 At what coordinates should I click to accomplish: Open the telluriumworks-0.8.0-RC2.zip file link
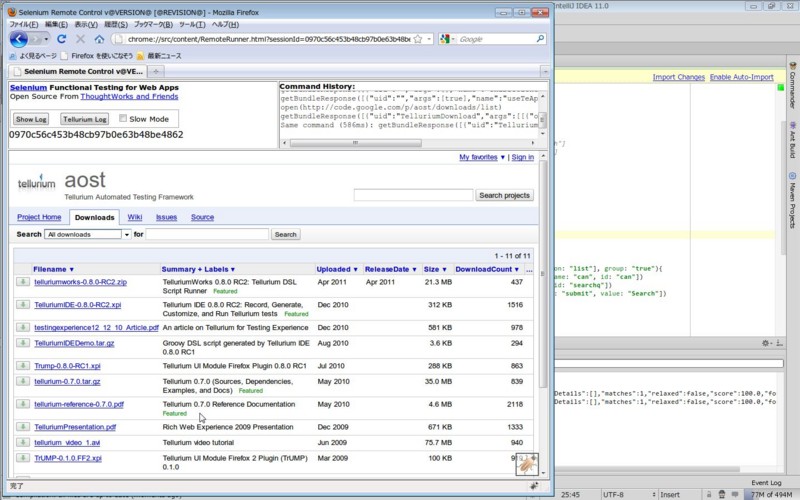pyautogui.click(x=81, y=282)
